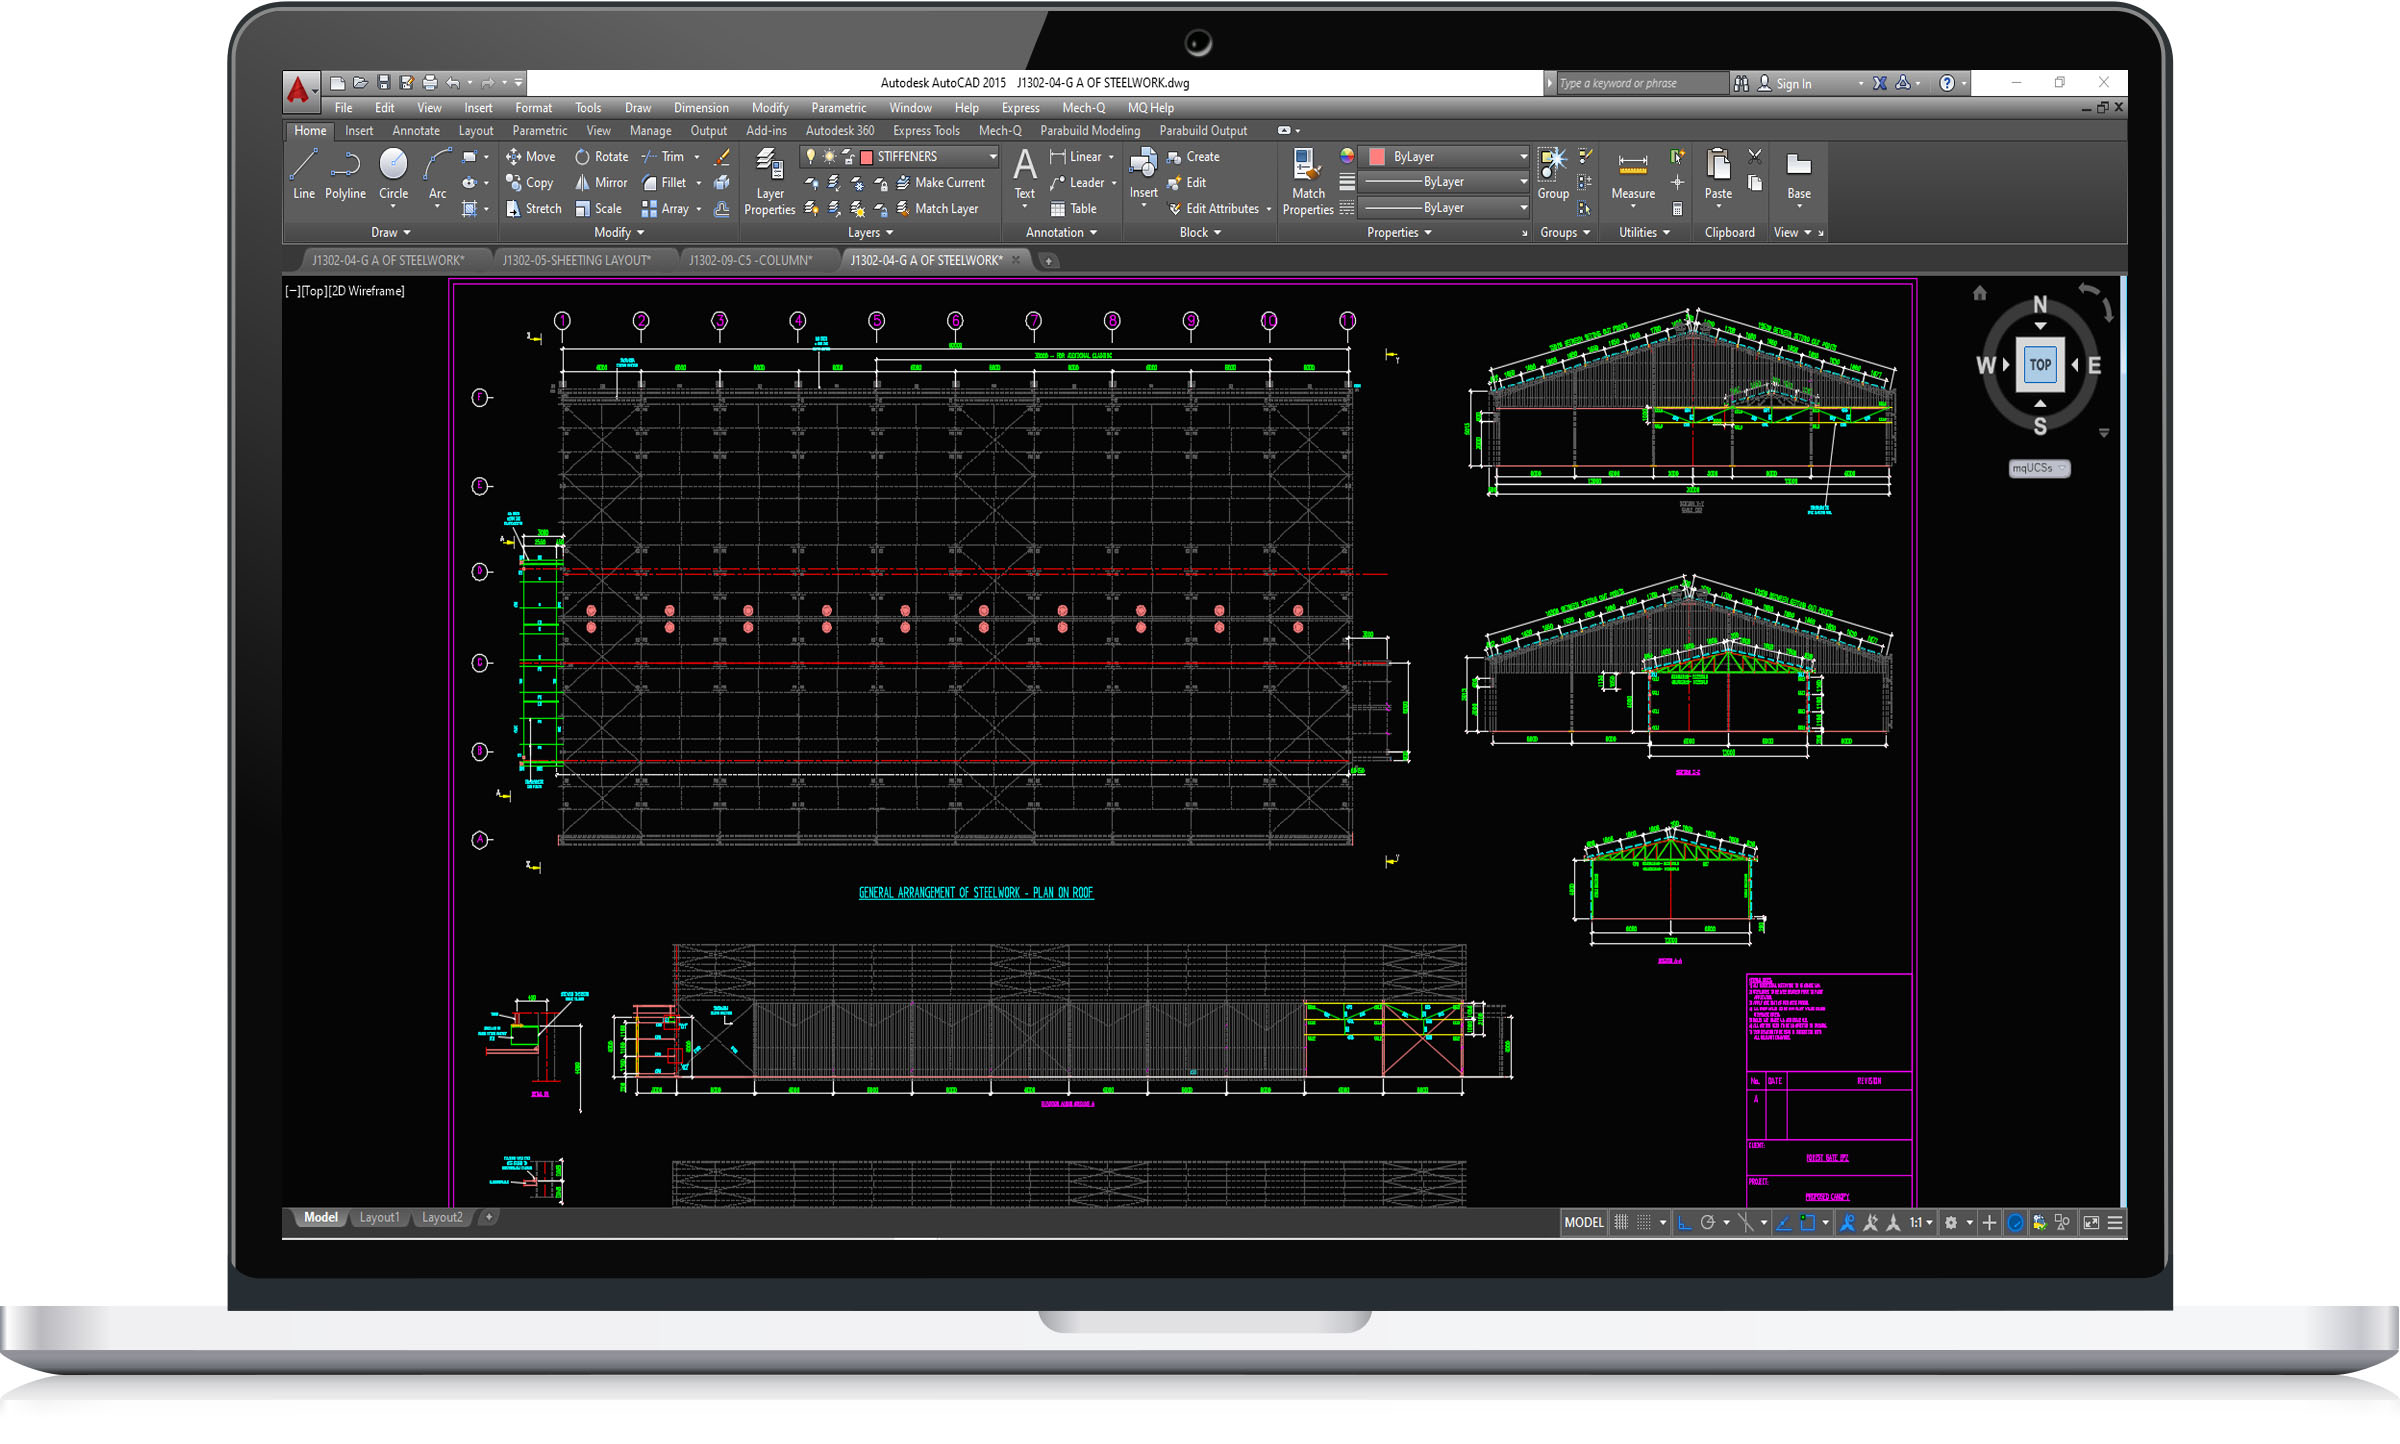This screenshot has height=1444, width=2400.
Task: Click the Undo arrow in quick access toolbar
Action: pos(453,83)
